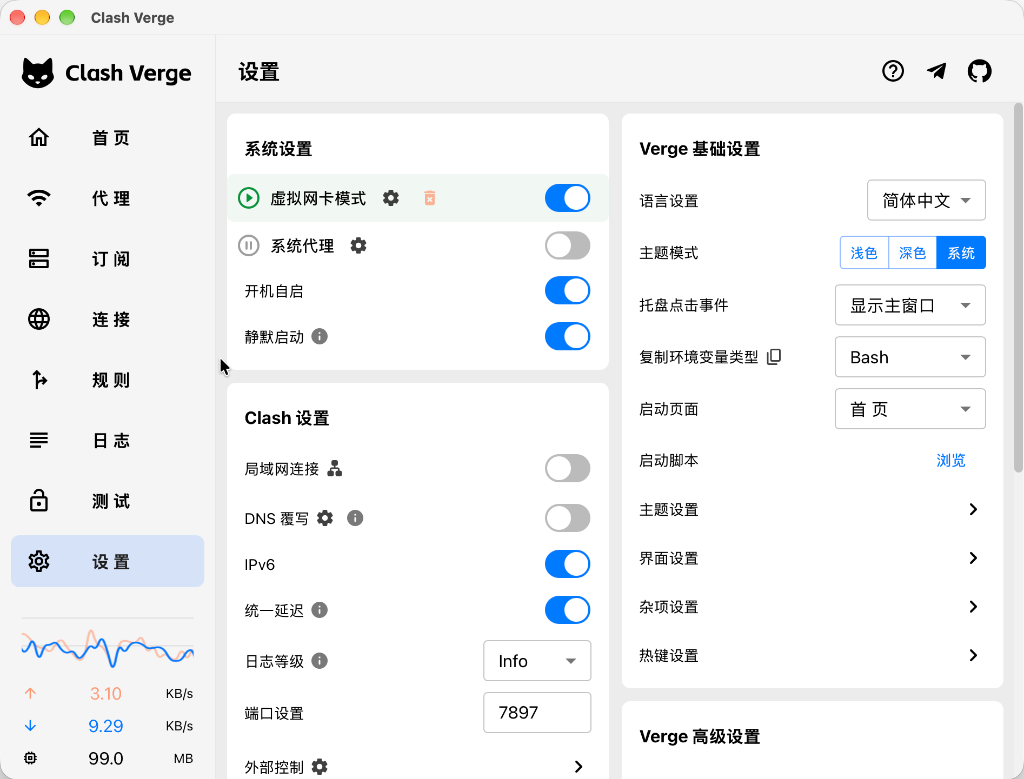The height and width of the screenshot is (779, 1024).
Task: Click the 9.29 download speed value
Action: (x=106, y=725)
